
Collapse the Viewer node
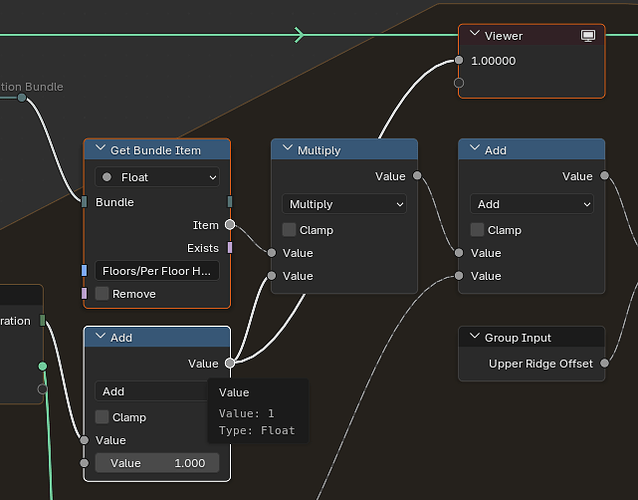pyautogui.click(x=474, y=34)
